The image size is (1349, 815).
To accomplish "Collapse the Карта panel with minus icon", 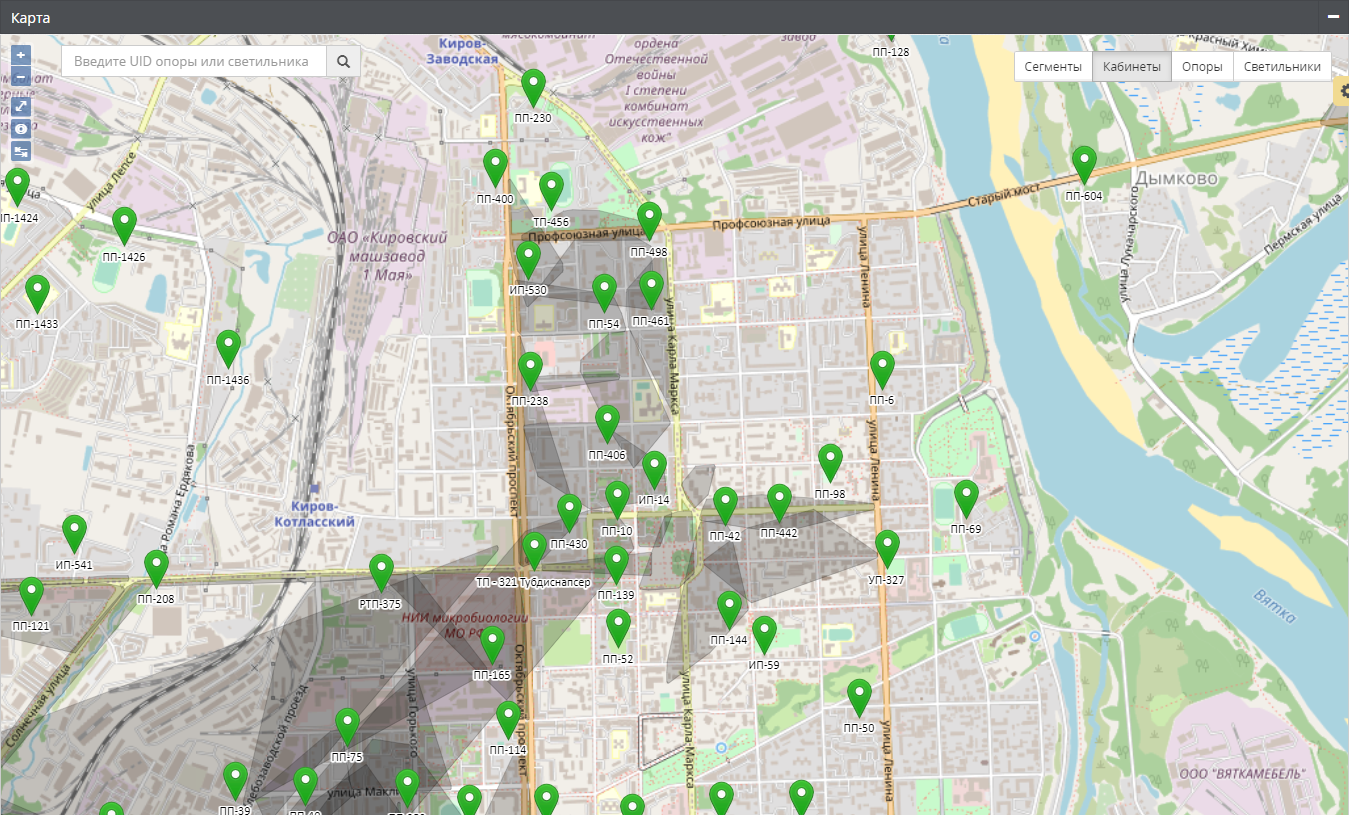I will coord(1332,18).
